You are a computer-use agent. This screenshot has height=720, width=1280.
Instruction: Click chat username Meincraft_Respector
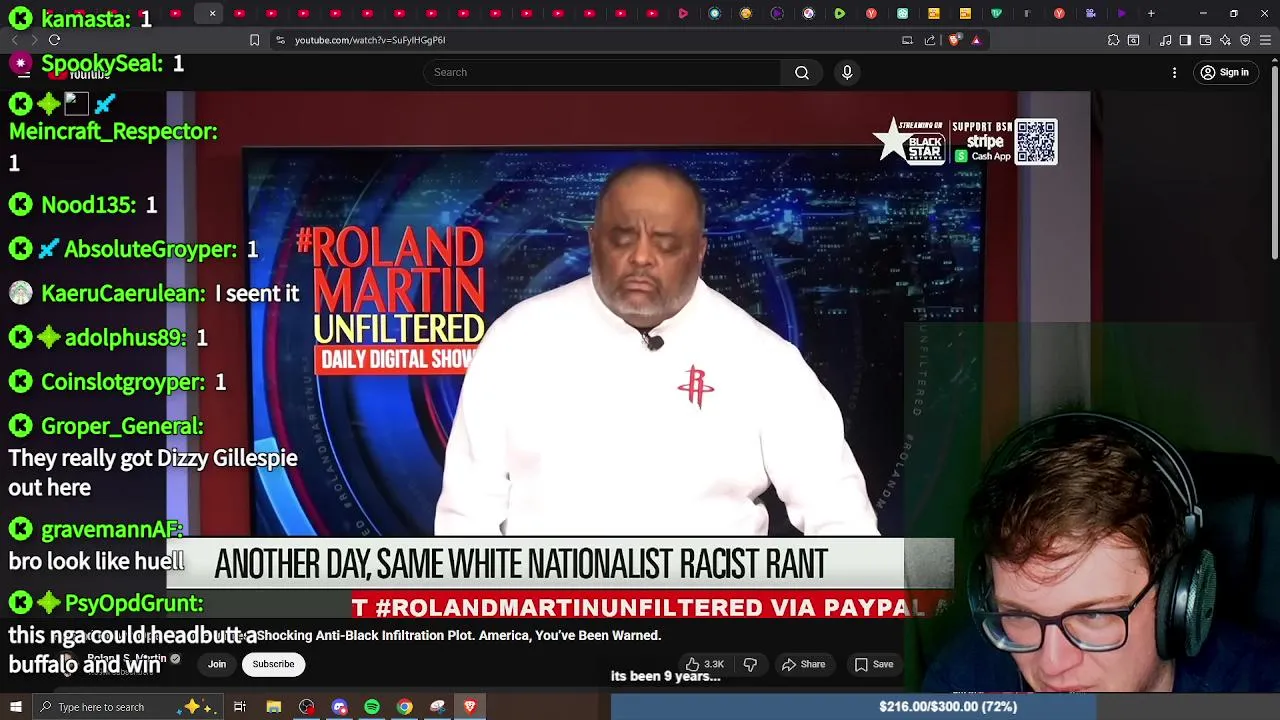(x=113, y=131)
